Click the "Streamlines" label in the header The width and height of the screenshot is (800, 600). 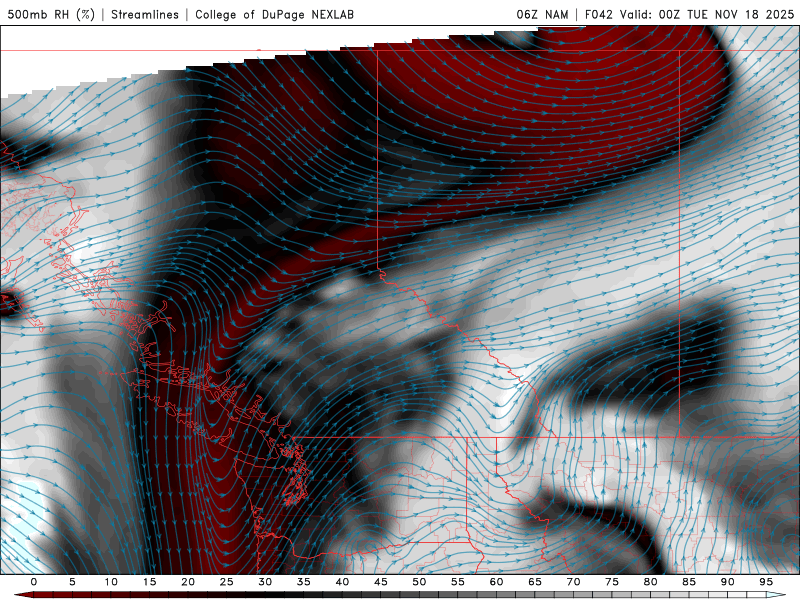[145, 14]
